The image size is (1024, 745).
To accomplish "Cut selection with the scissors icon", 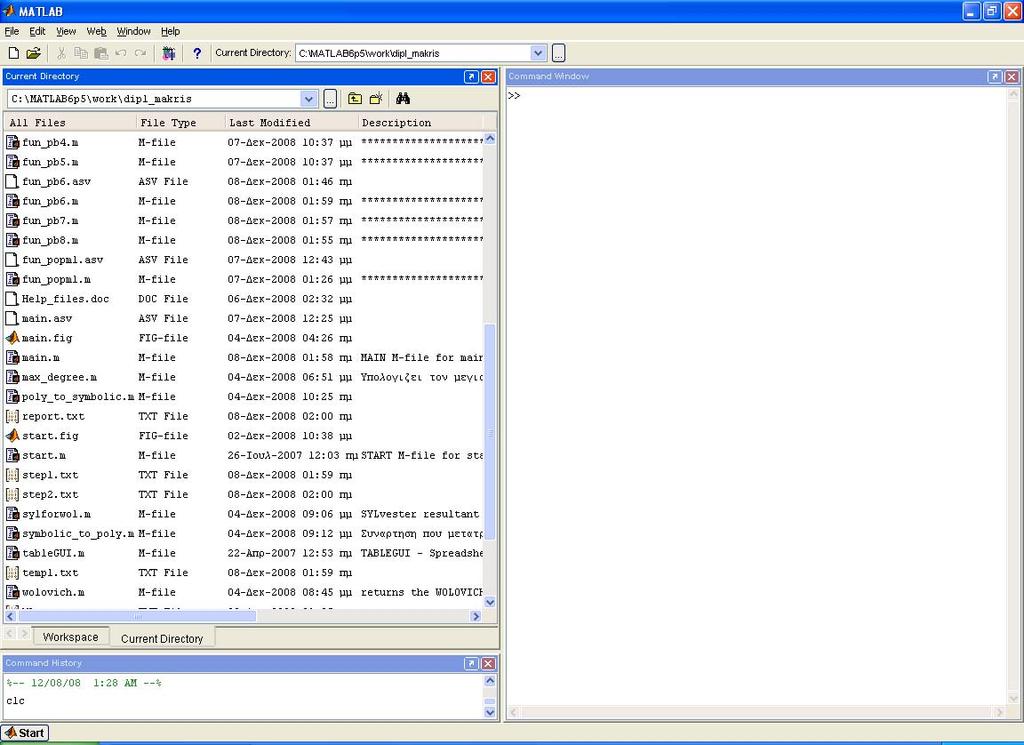I will pyautogui.click(x=61, y=53).
